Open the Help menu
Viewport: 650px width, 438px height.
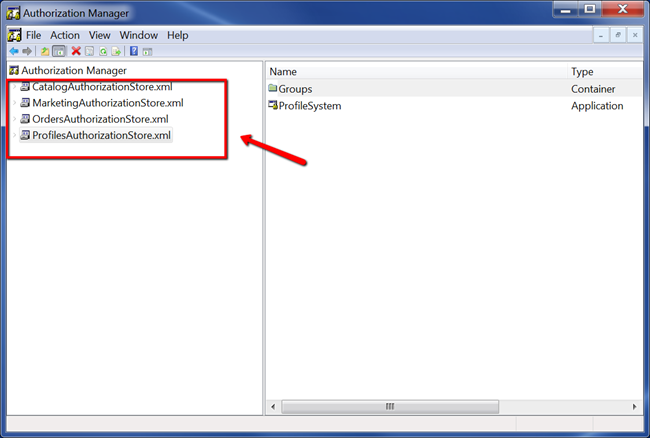point(177,35)
